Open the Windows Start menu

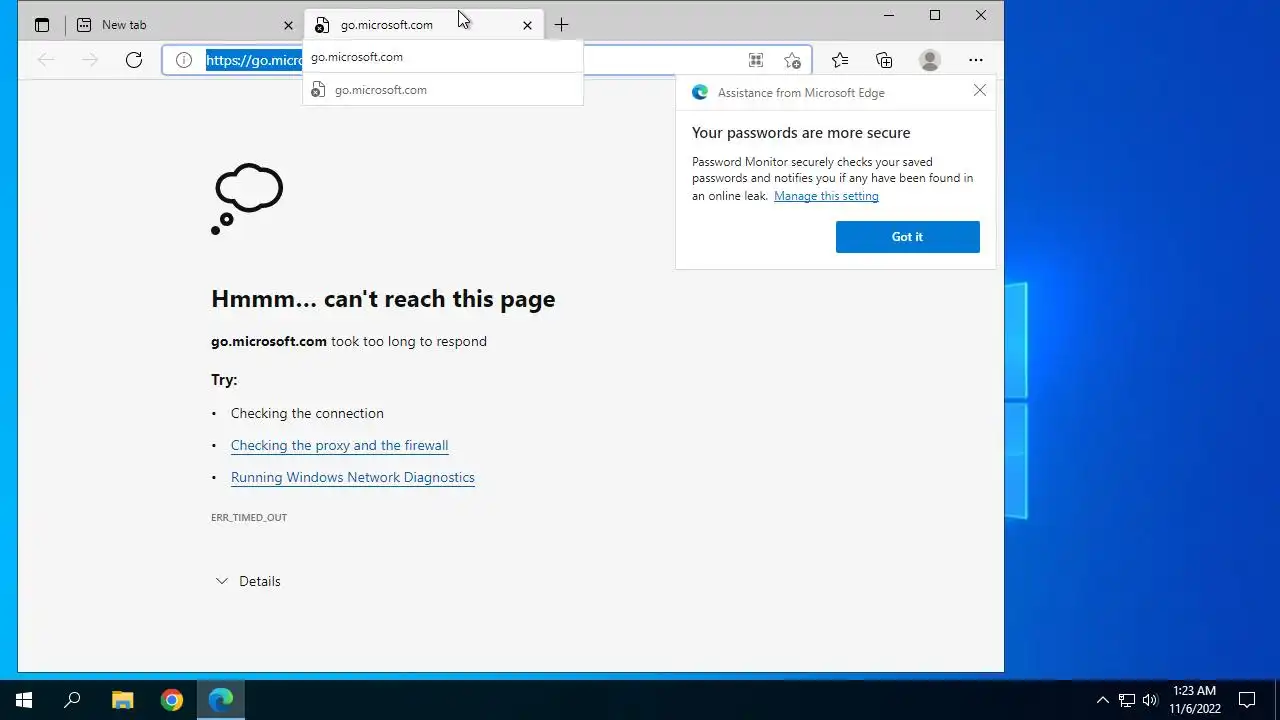24,700
